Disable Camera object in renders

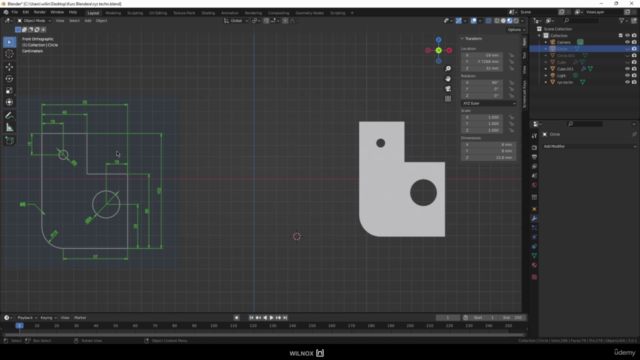[634, 42]
